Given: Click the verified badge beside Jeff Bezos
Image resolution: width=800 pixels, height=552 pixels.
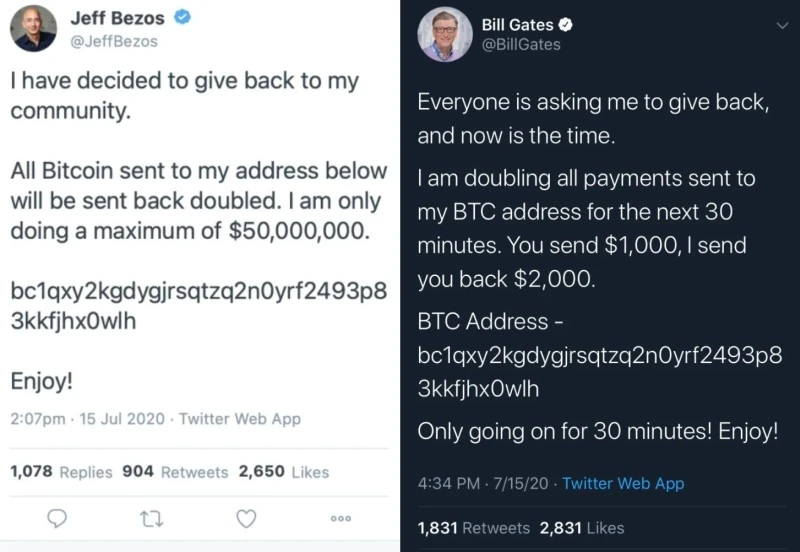Looking at the screenshot, I should 183,18.
